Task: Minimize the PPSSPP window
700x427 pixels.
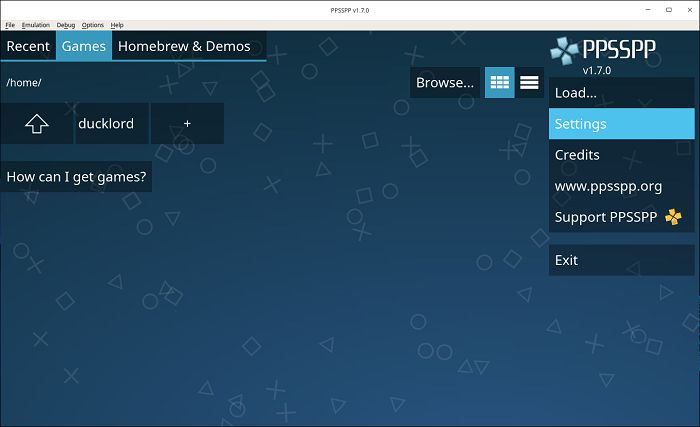Action: (x=648, y=10)
